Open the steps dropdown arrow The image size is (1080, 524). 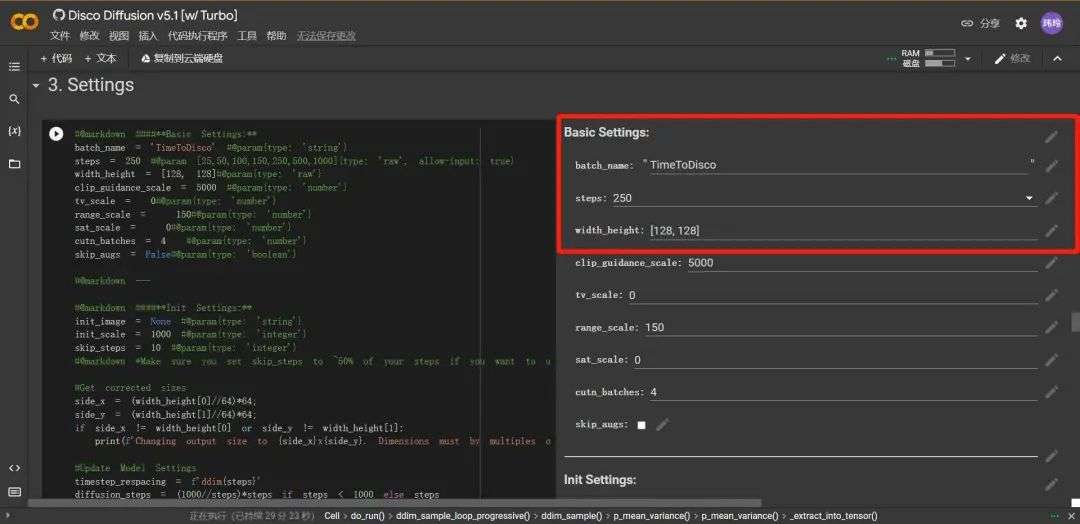tap(1029, 198)
